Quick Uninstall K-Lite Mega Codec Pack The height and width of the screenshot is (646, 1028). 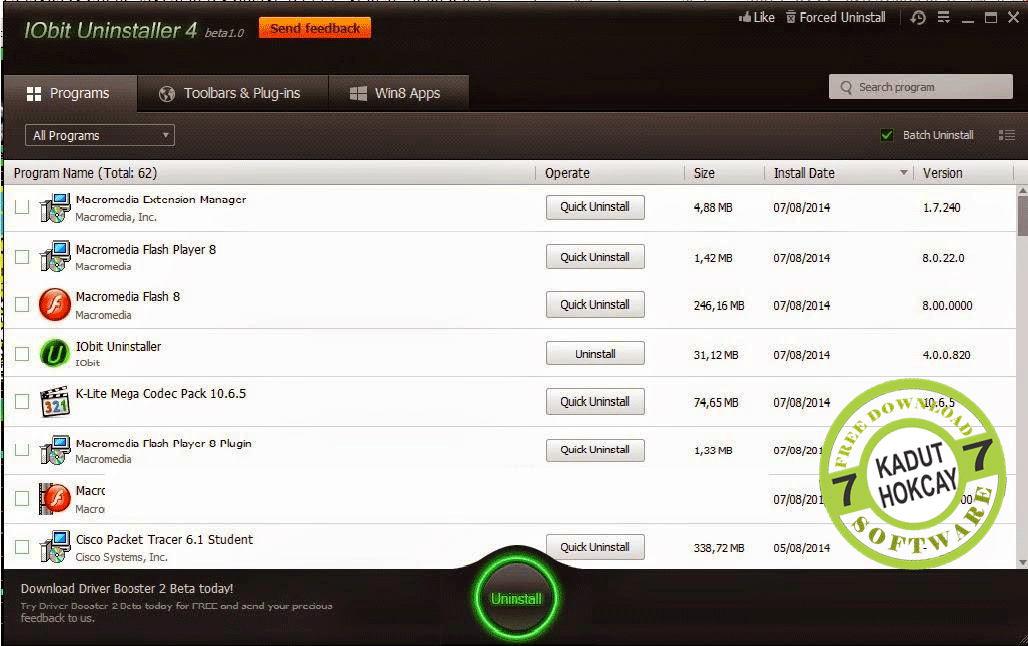pyautogui.click(x=595, y=401)
